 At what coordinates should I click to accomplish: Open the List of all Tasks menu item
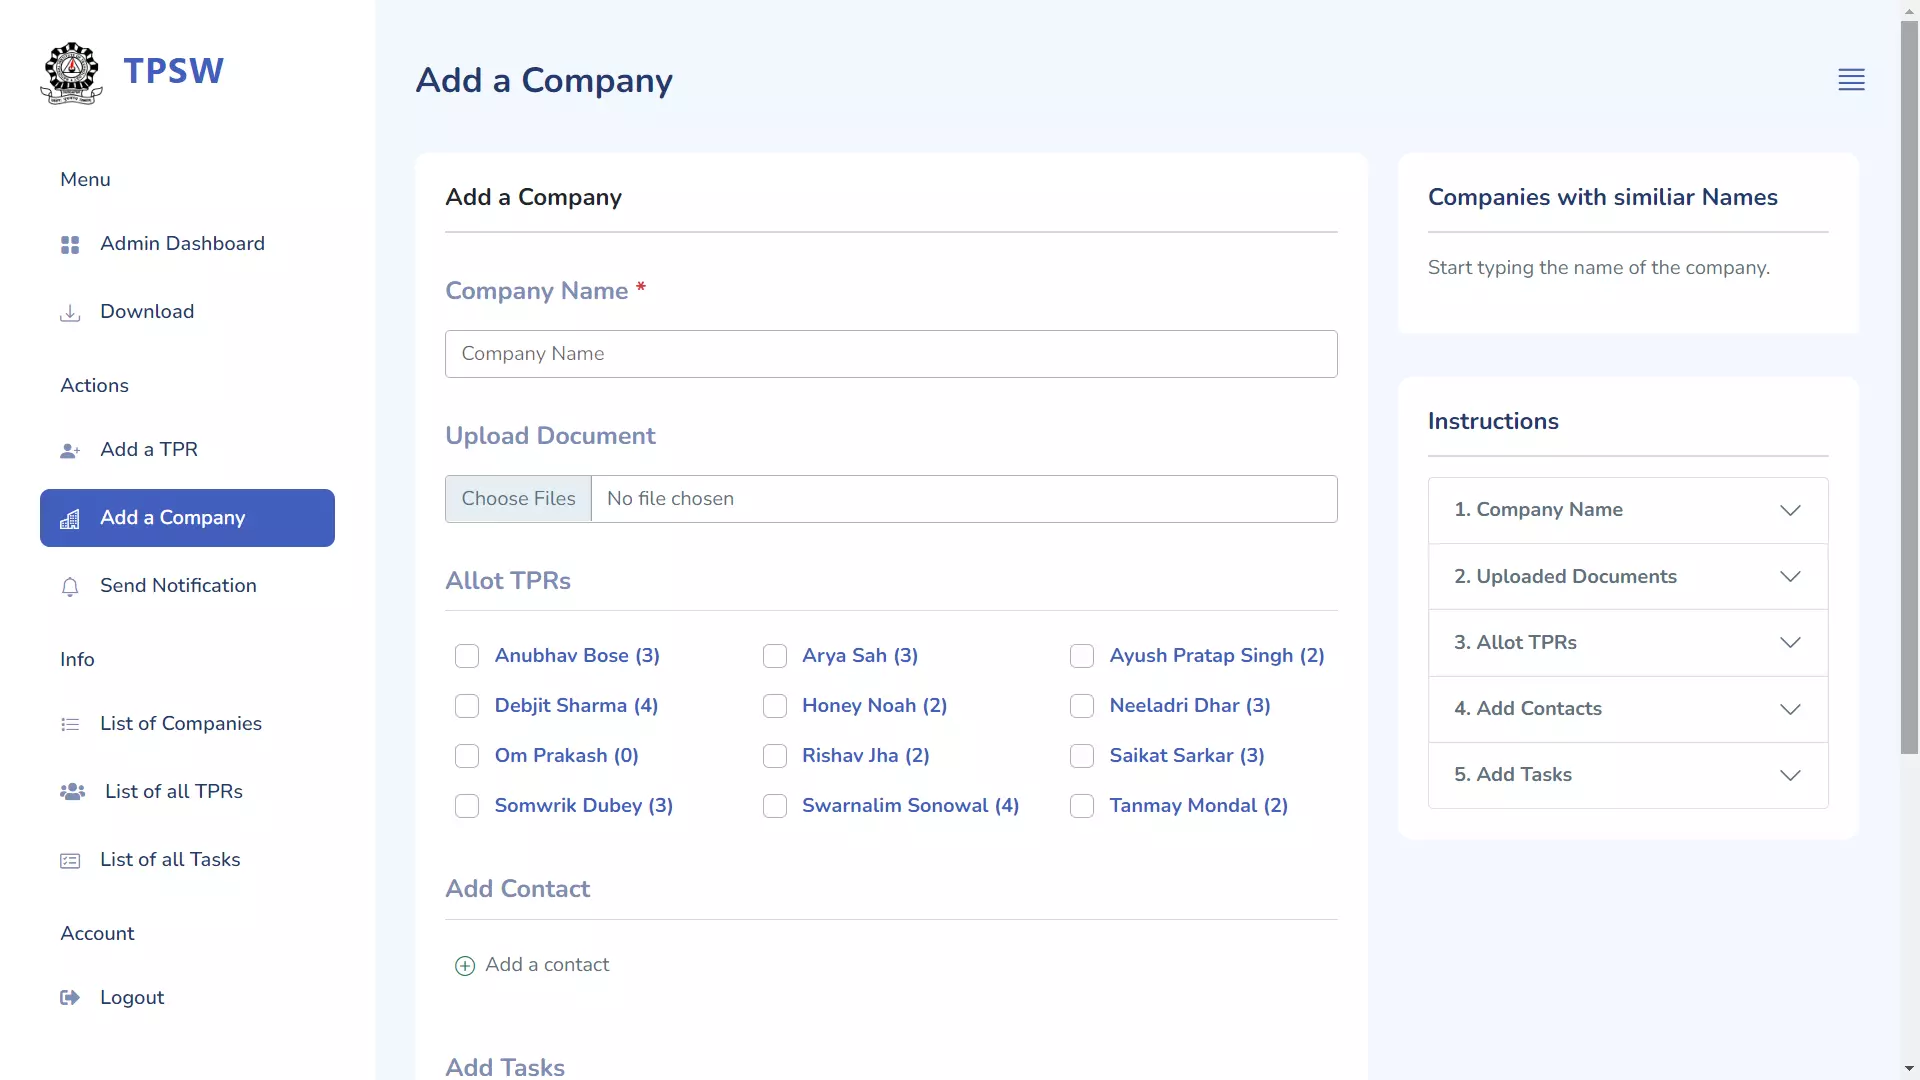click(170, 858)
